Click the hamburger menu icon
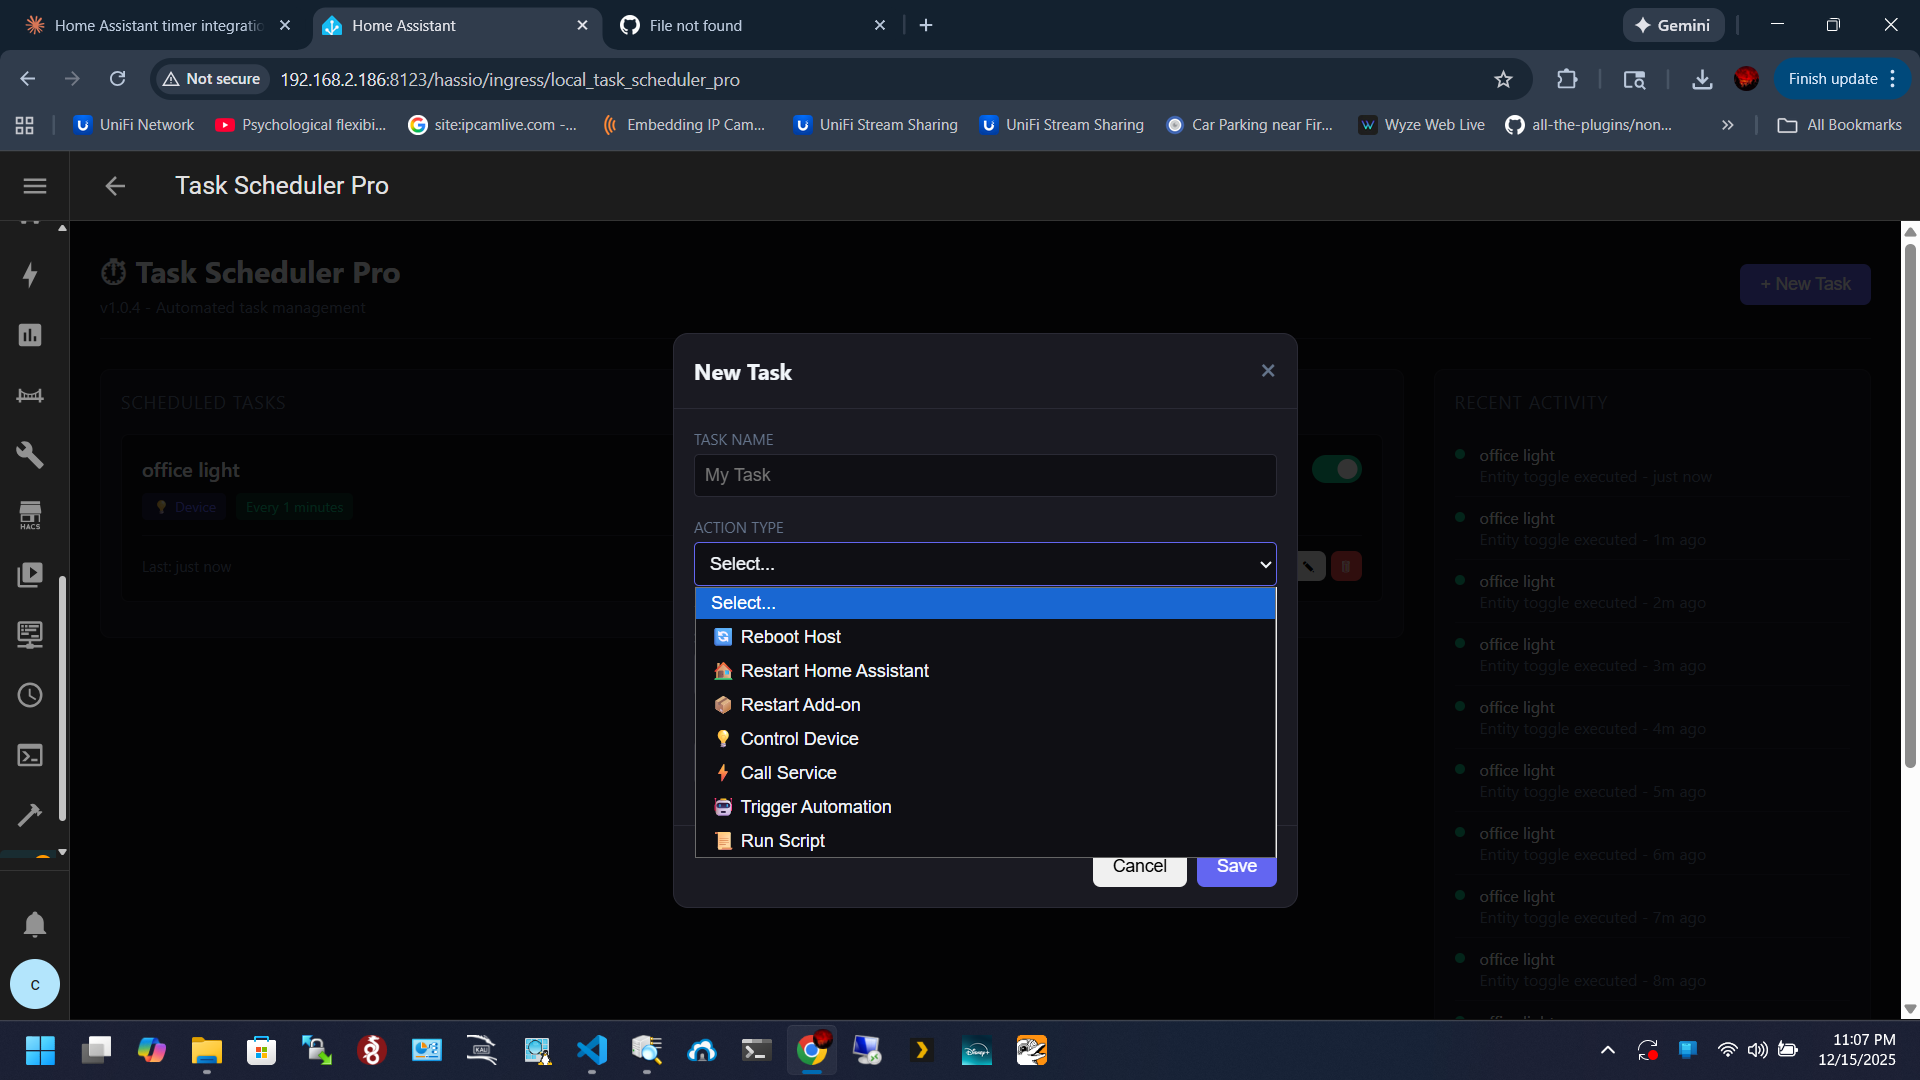Screen dimensions: 1920x1080 point(35,186)
